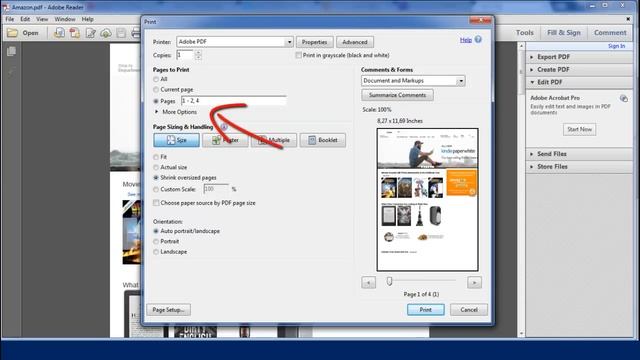The image size is (640, 360).
Task: Click the Sign document pen toolbar icon
Action: pos(91,33)
